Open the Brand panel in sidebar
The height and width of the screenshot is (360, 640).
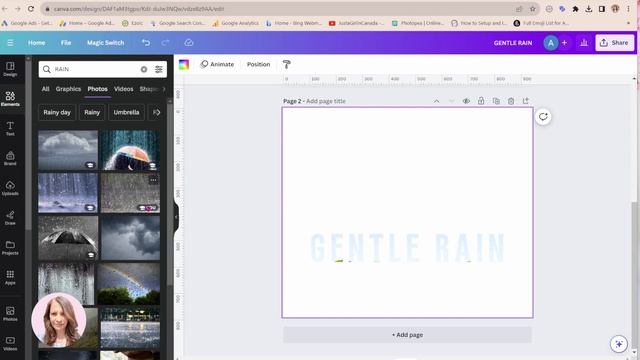(x=10, y=158)
